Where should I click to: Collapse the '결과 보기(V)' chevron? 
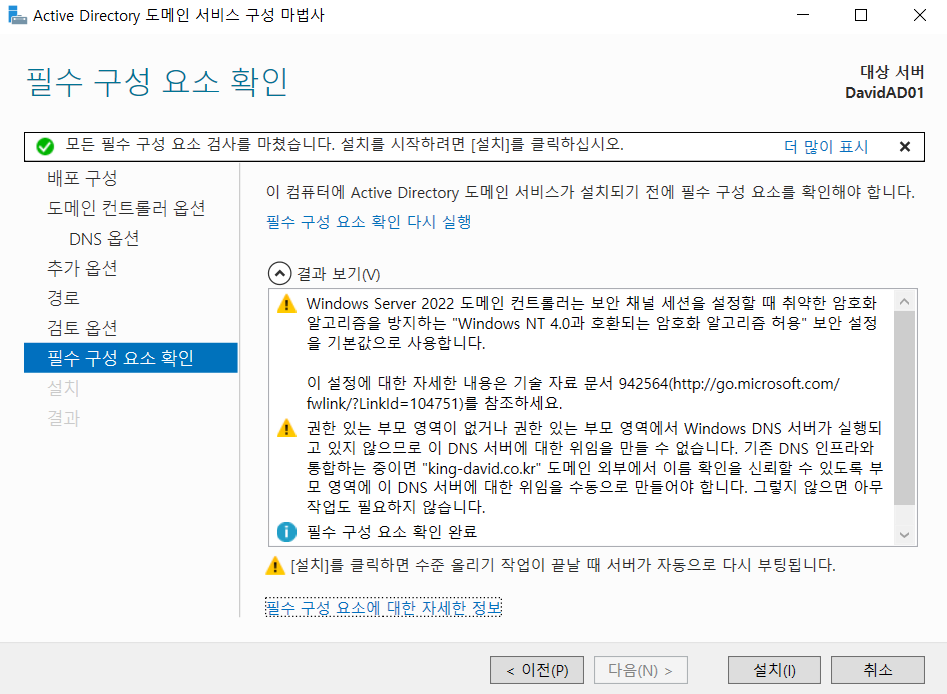(279, 274)
